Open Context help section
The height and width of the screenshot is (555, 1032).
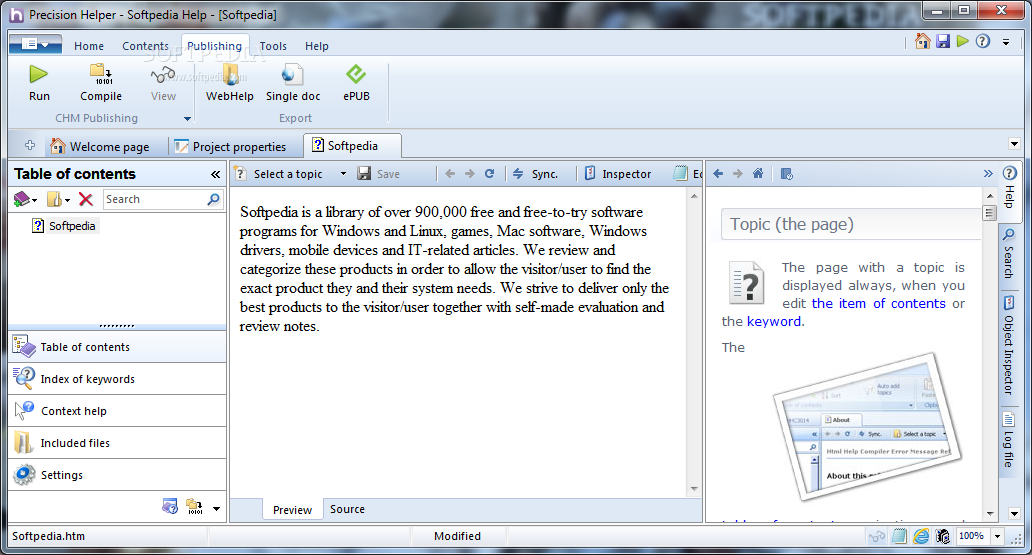117,411
